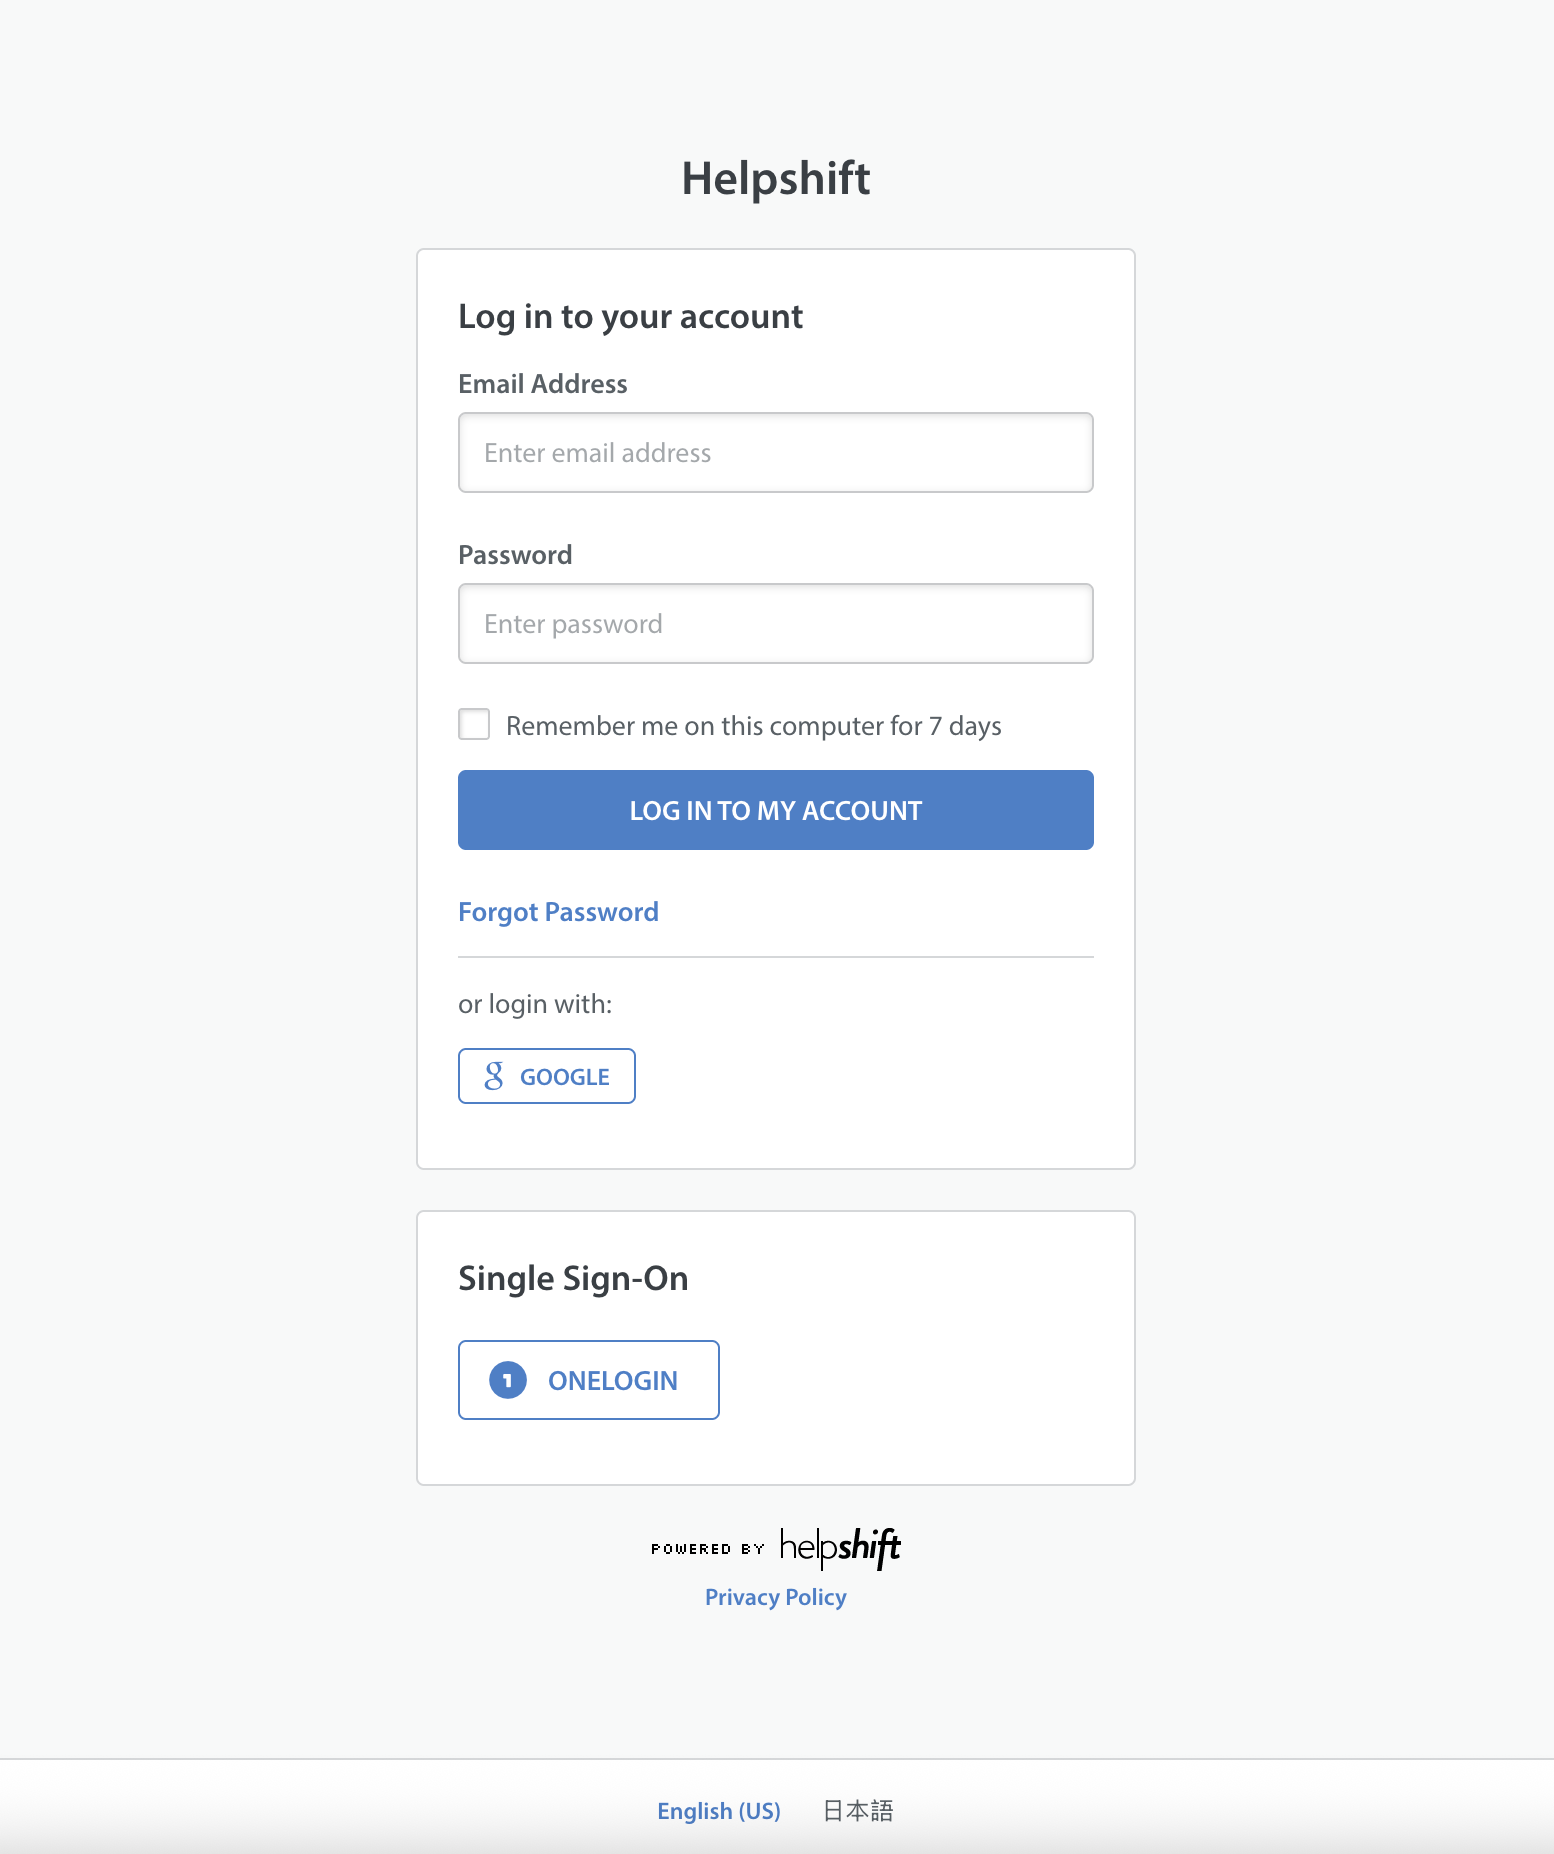
Task: Click the OneLogin circular number icon
Action: click(508, 1380)
